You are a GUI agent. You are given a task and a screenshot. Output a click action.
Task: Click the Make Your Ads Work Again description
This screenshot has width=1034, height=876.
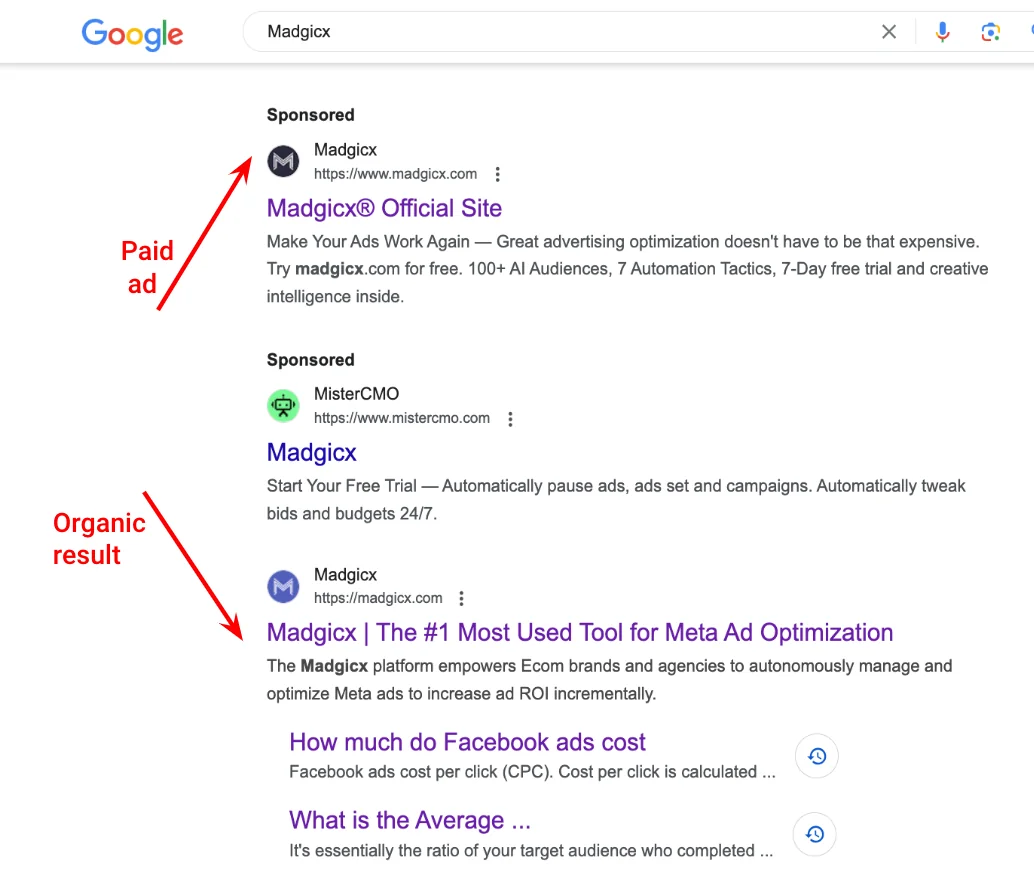coord(627,269)
